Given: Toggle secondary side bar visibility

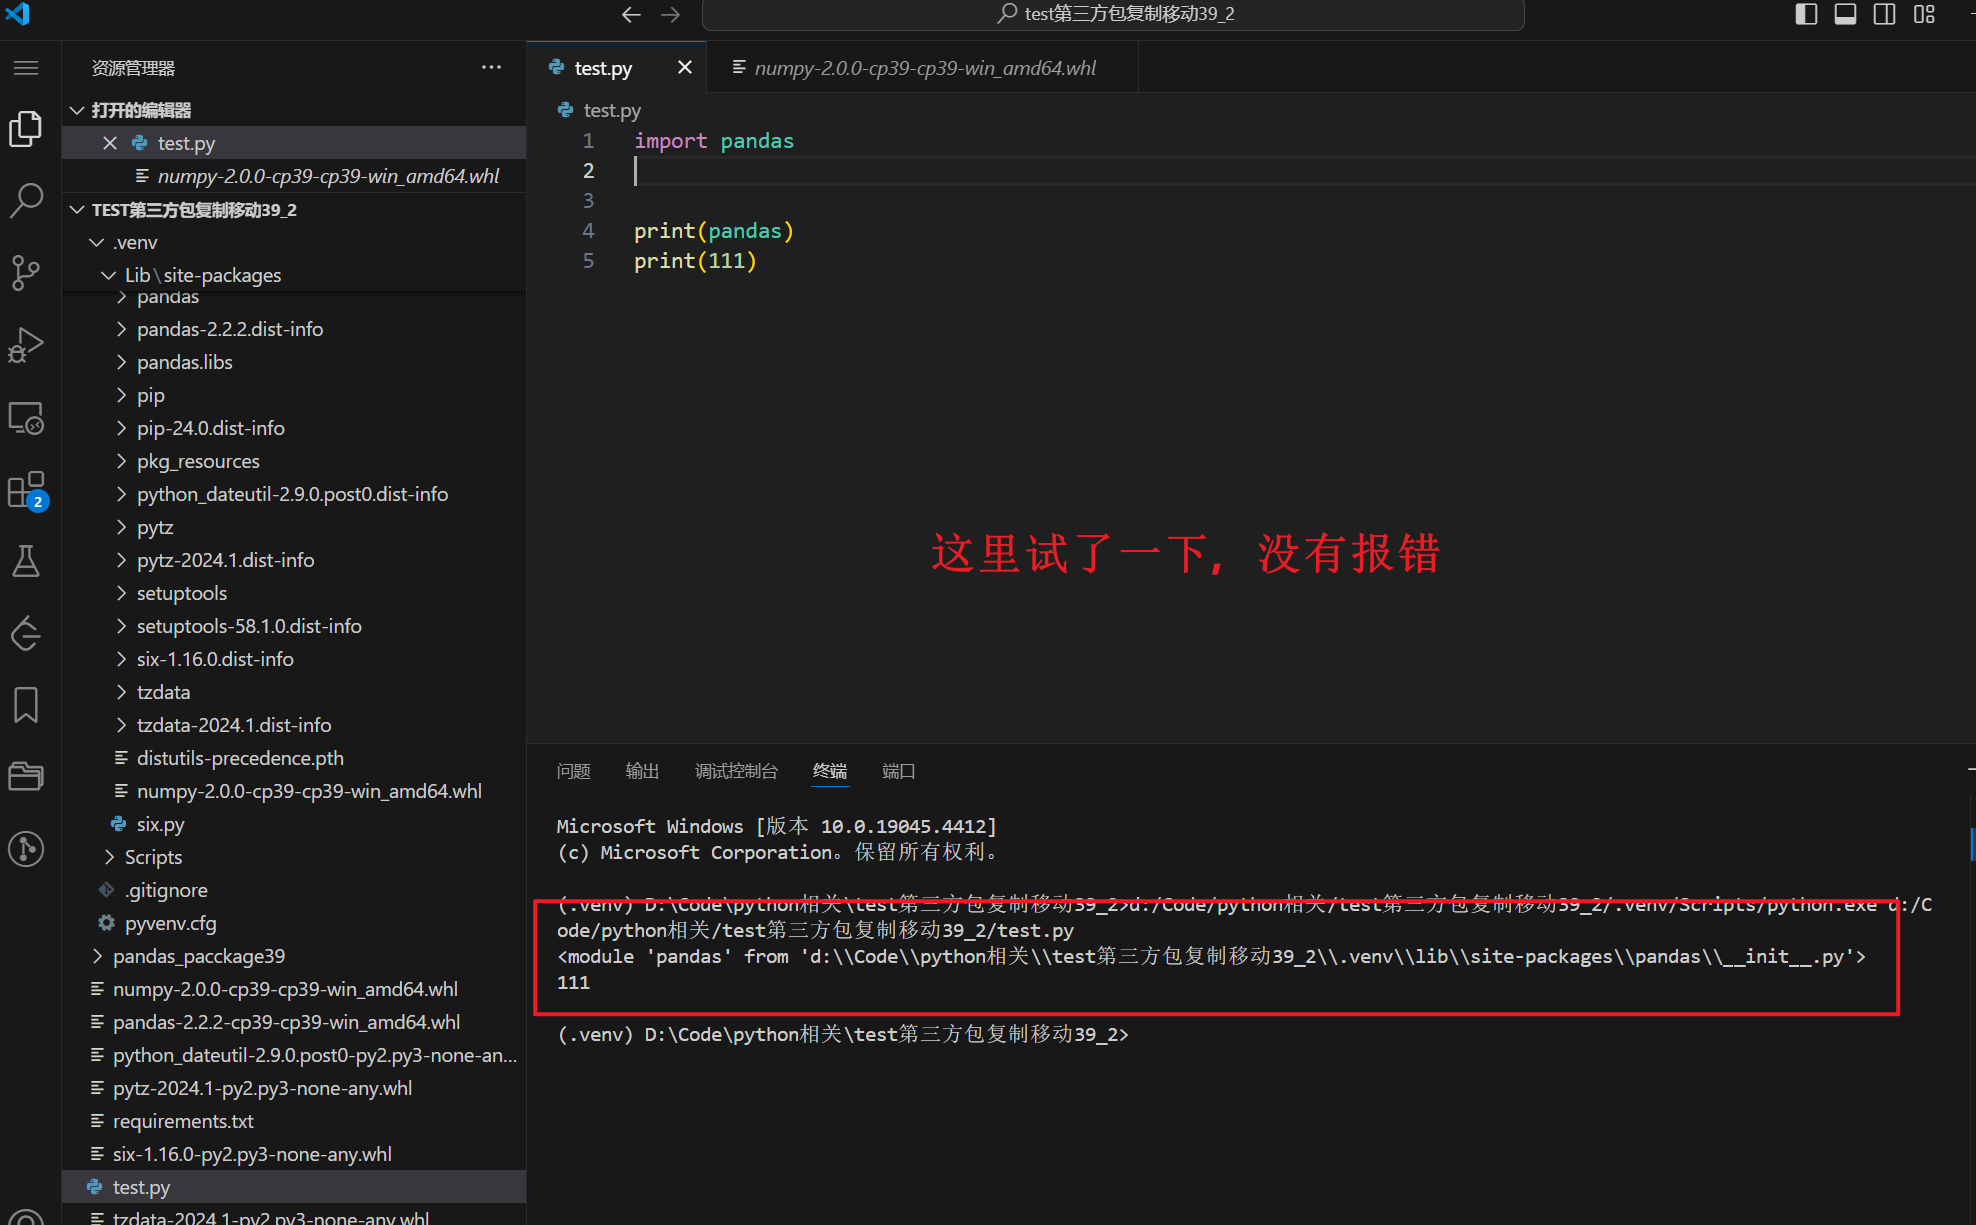Looking at the screenshot, I should (1885, 14).
